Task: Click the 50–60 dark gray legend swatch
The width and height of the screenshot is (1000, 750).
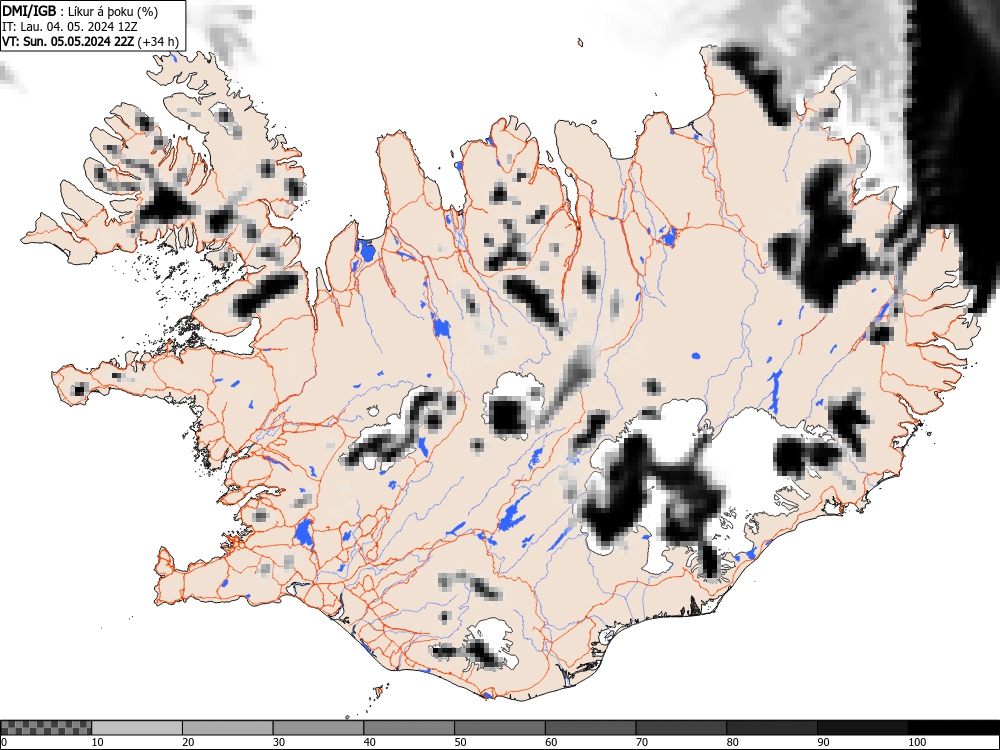Action: coord(499,728)
